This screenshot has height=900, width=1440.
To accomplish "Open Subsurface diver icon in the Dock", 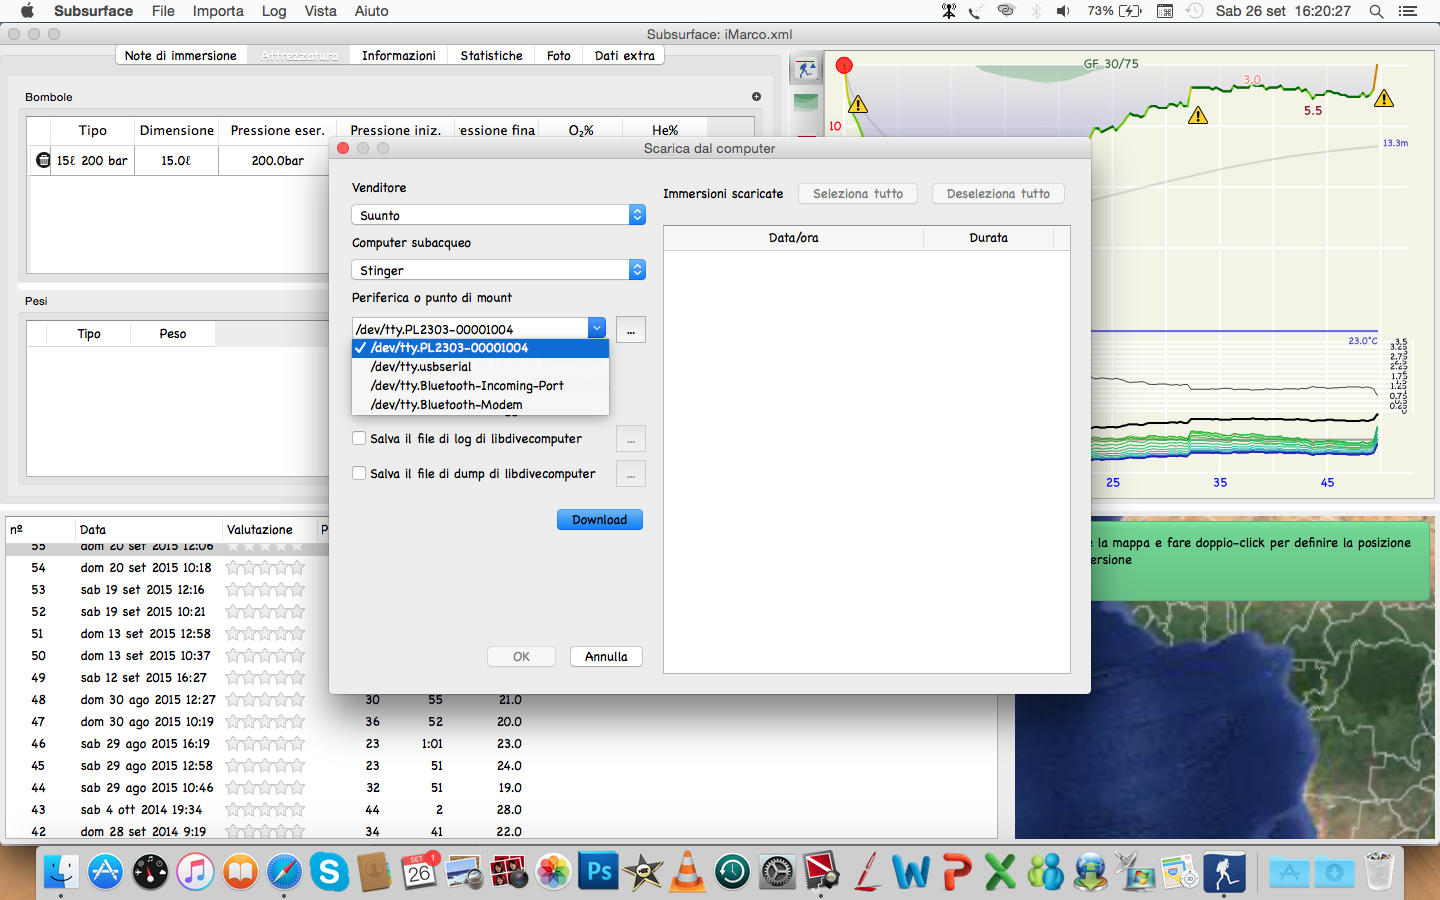I will point(1224,872).
